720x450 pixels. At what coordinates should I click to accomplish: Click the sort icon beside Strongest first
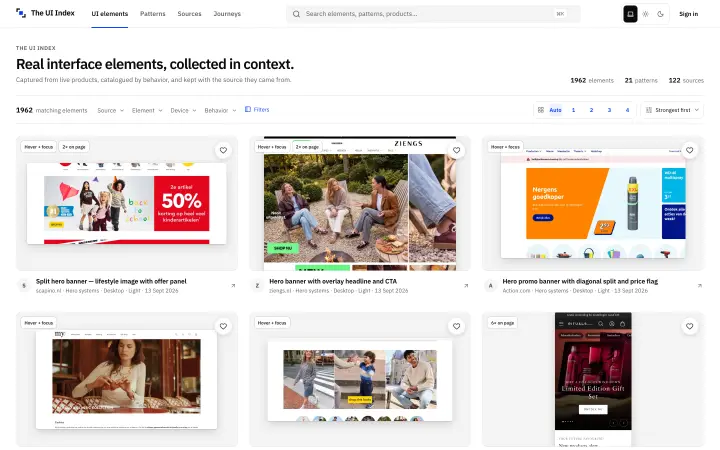click(x=649, y=110)
